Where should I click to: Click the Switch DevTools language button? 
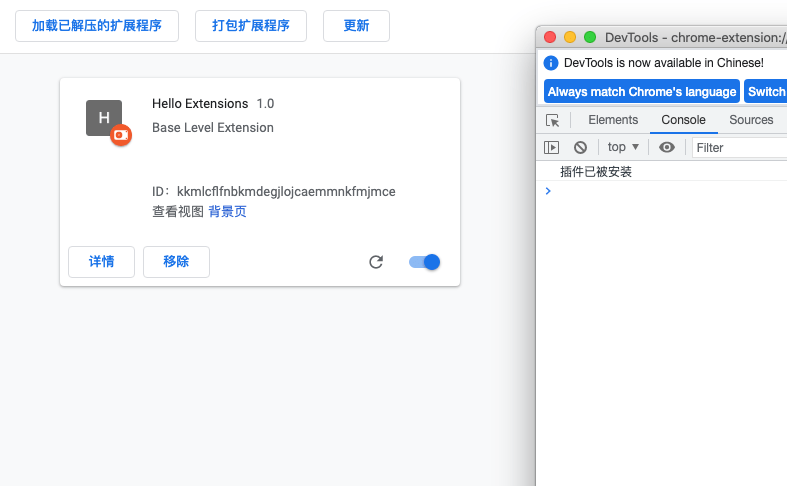[x=765, y=91]
